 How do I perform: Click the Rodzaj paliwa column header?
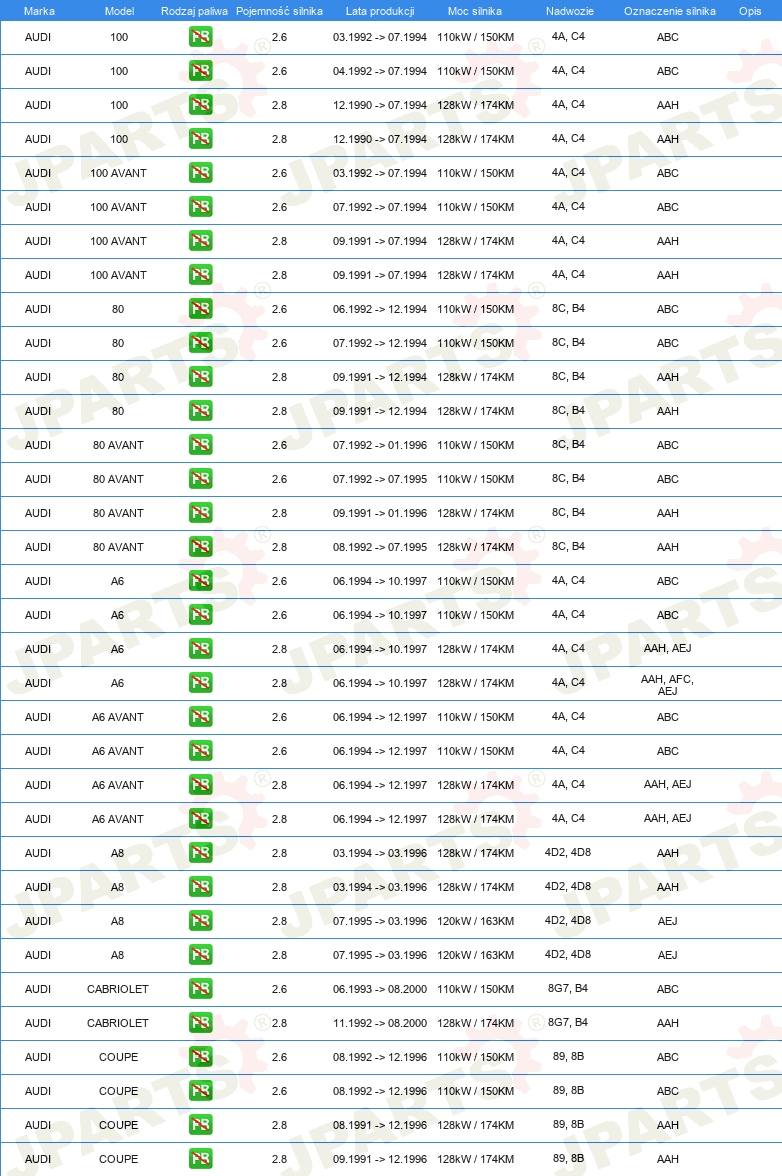coord(194,11)
